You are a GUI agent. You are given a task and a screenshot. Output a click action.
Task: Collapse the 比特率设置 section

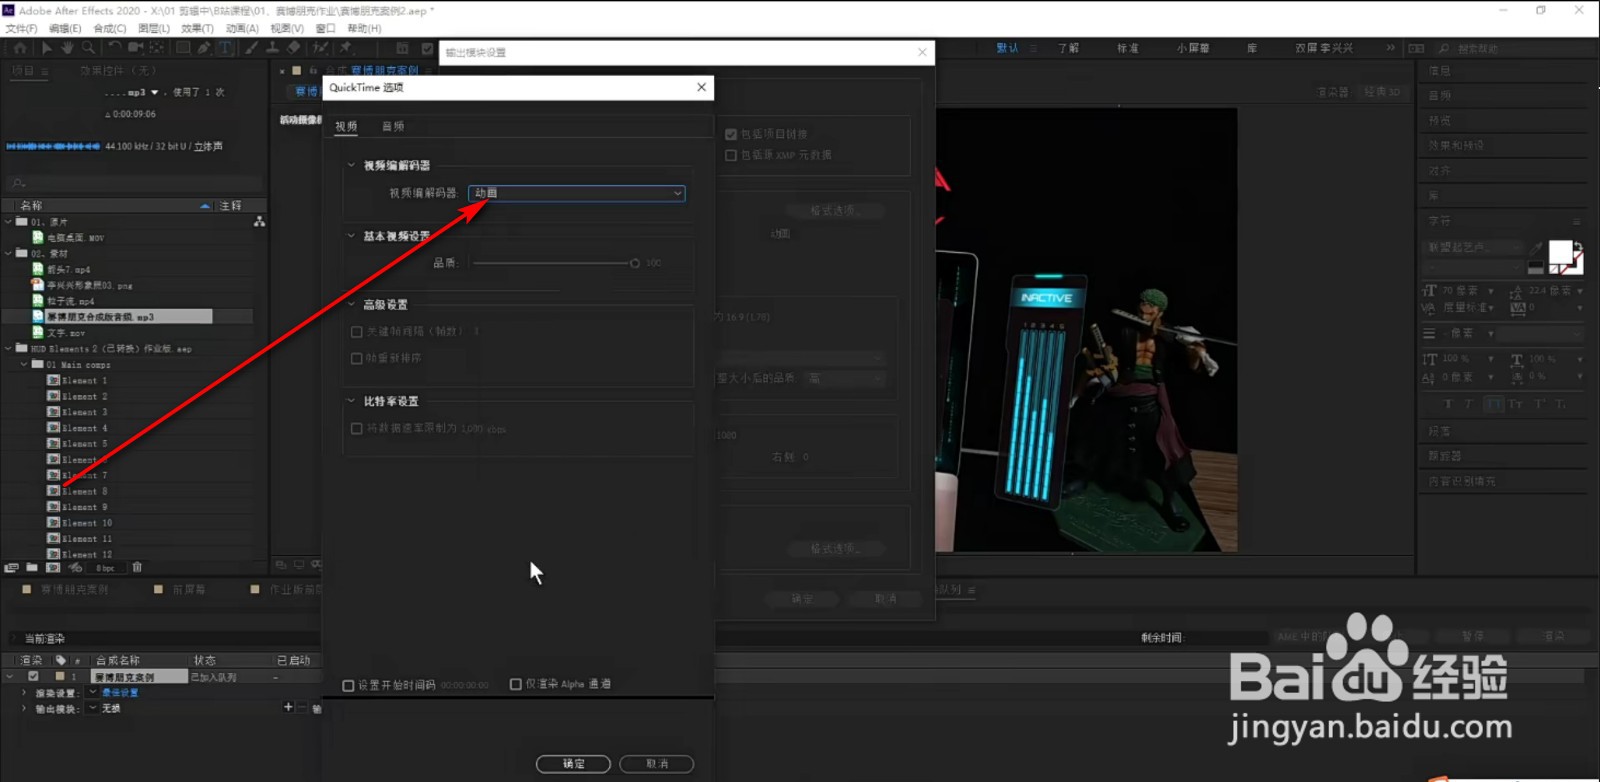351,401
